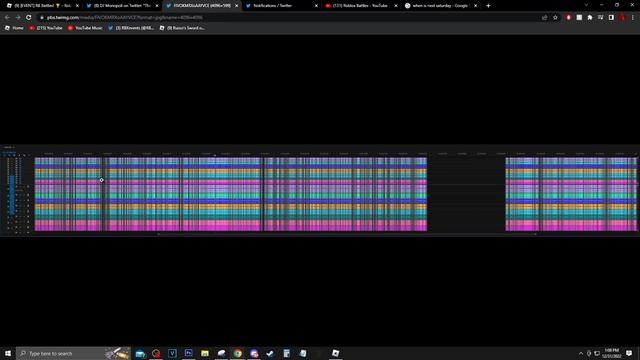Image resolution: width=640 pixels, height=360 pixels.
Task: Open the Vegas editor taskbar icon
Action: tap(172, 353)
